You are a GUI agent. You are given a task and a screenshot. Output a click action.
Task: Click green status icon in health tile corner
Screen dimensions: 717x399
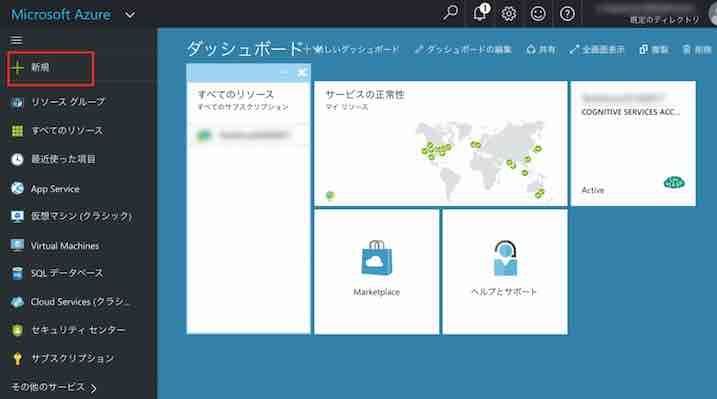coord(330,196)
